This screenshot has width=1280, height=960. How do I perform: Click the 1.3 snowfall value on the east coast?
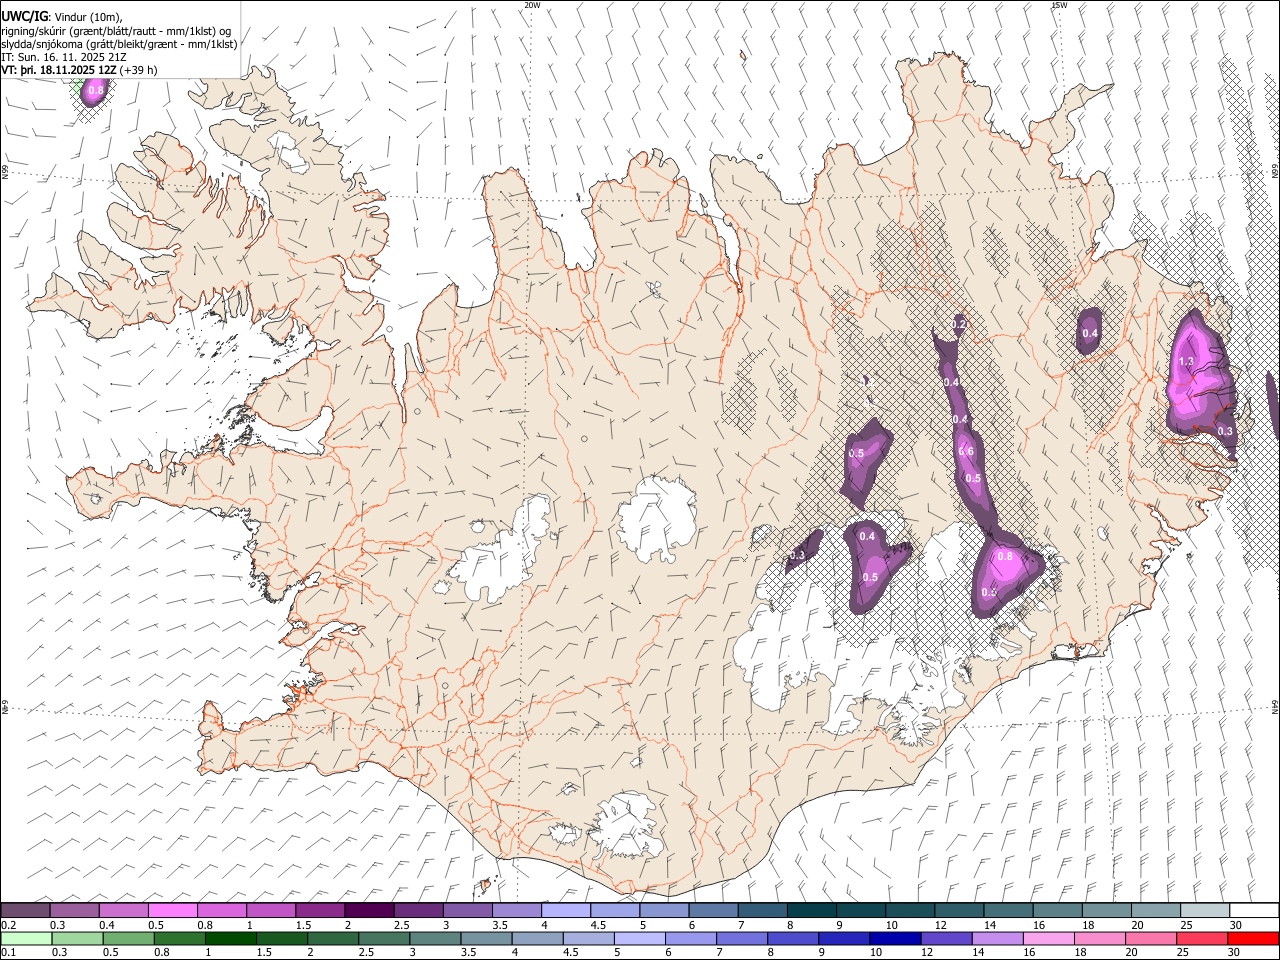click(1187, 362)
